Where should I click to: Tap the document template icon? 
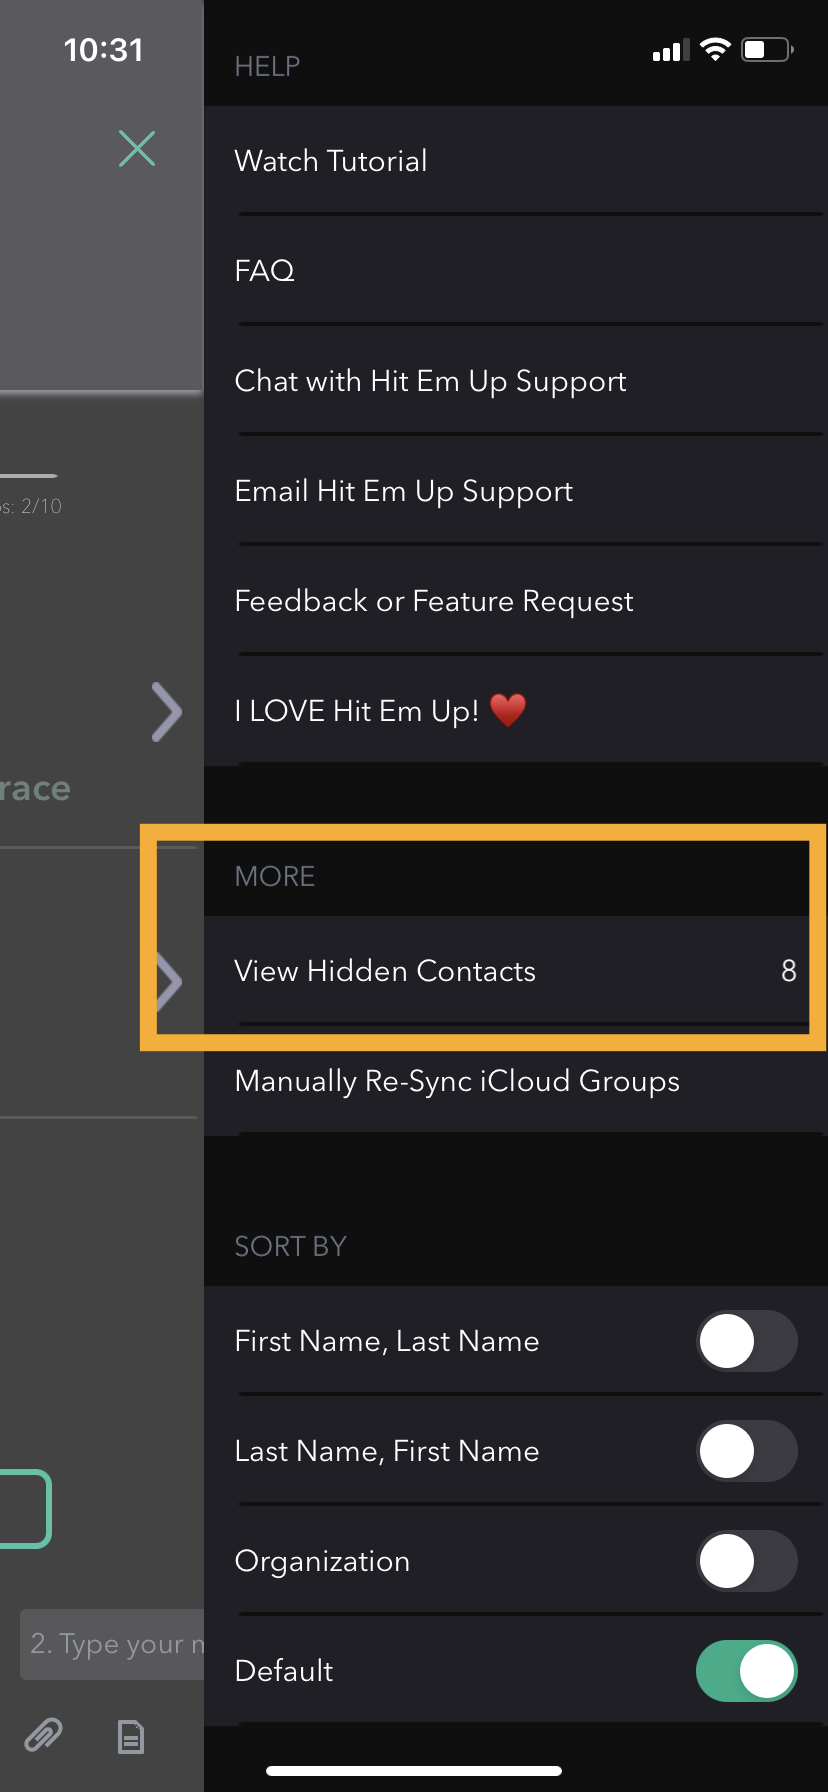[131, 1737]
